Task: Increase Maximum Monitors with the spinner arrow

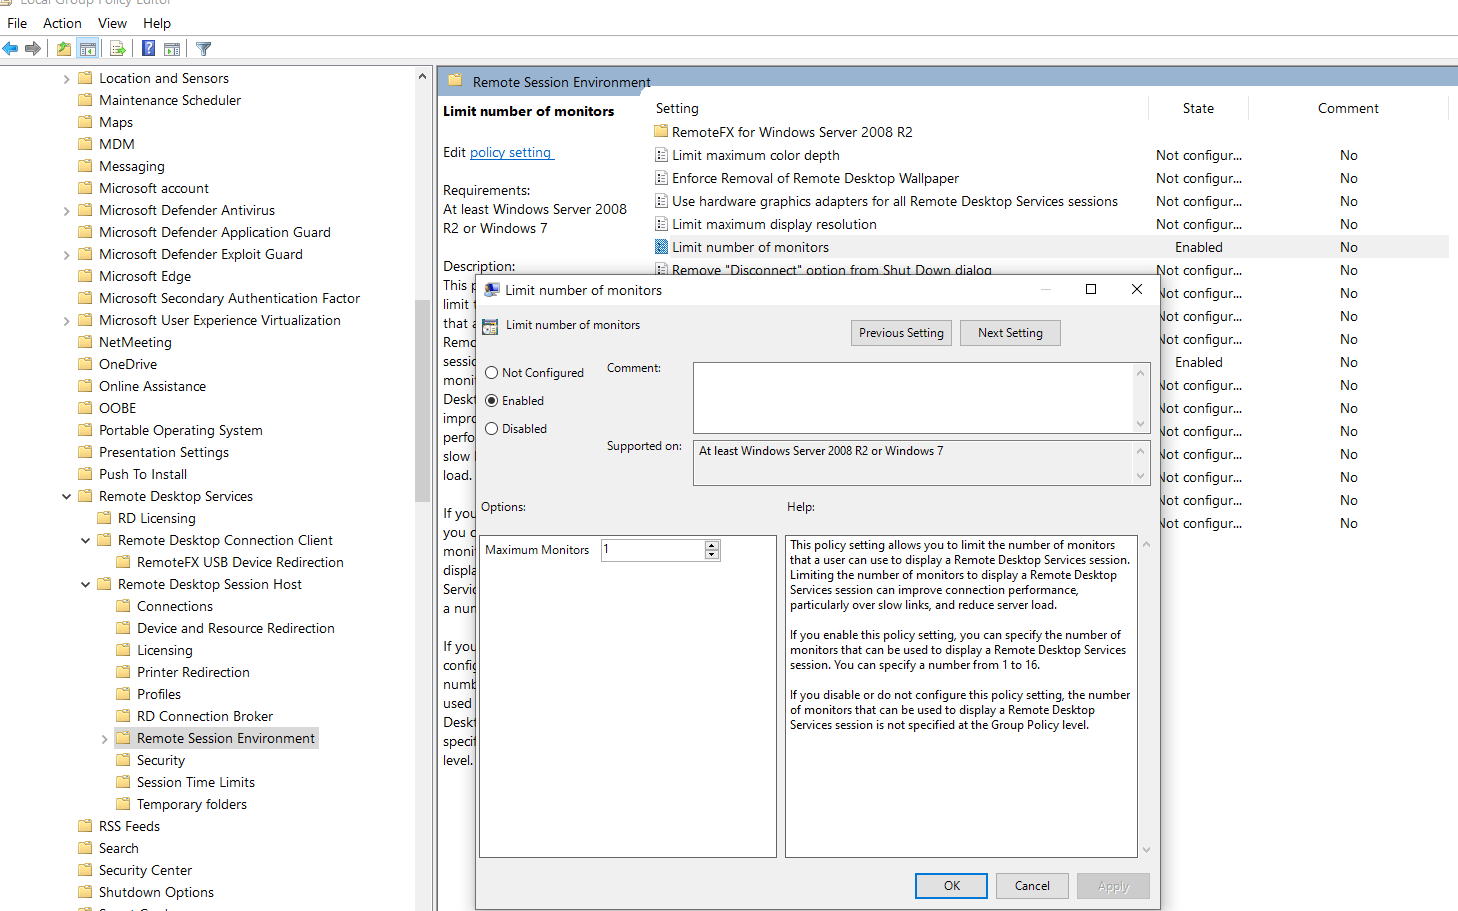Action: coord(711,544)
